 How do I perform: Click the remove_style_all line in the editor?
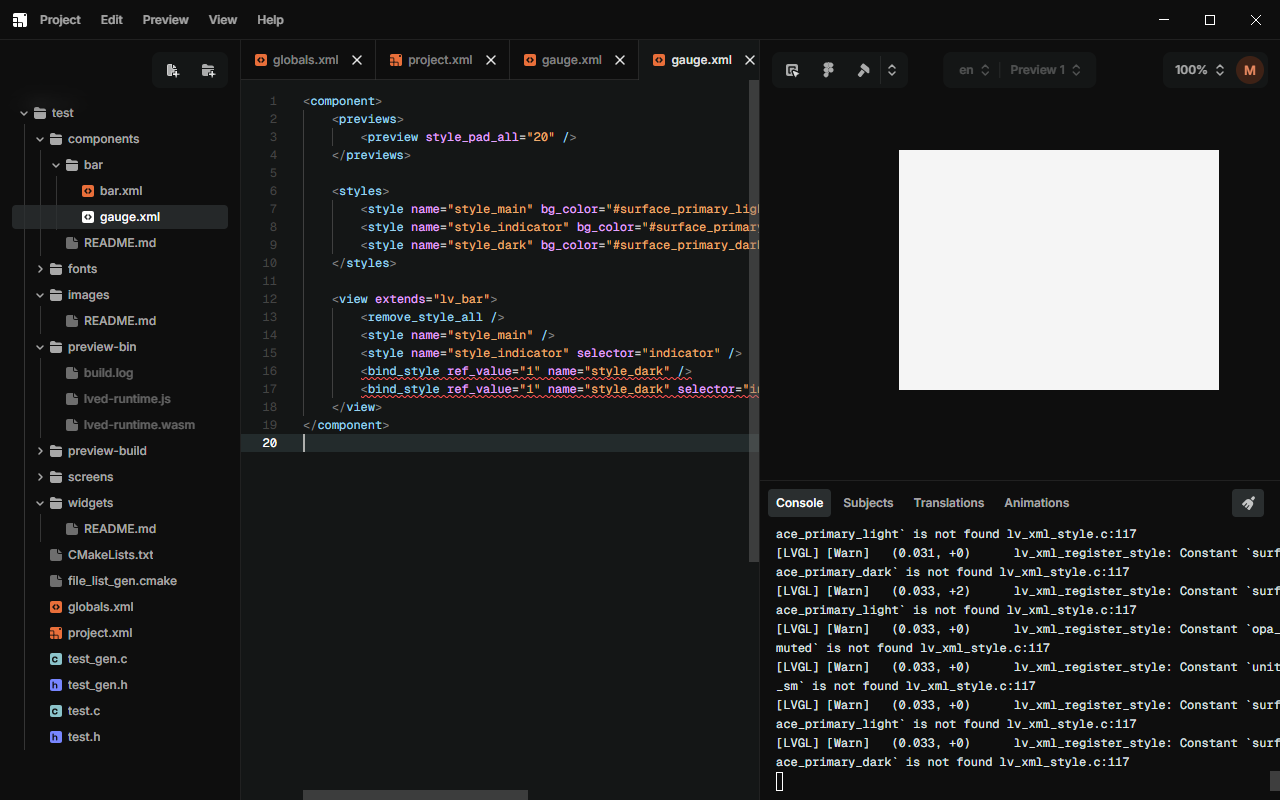pyautogui.click(x=432, y=317)
